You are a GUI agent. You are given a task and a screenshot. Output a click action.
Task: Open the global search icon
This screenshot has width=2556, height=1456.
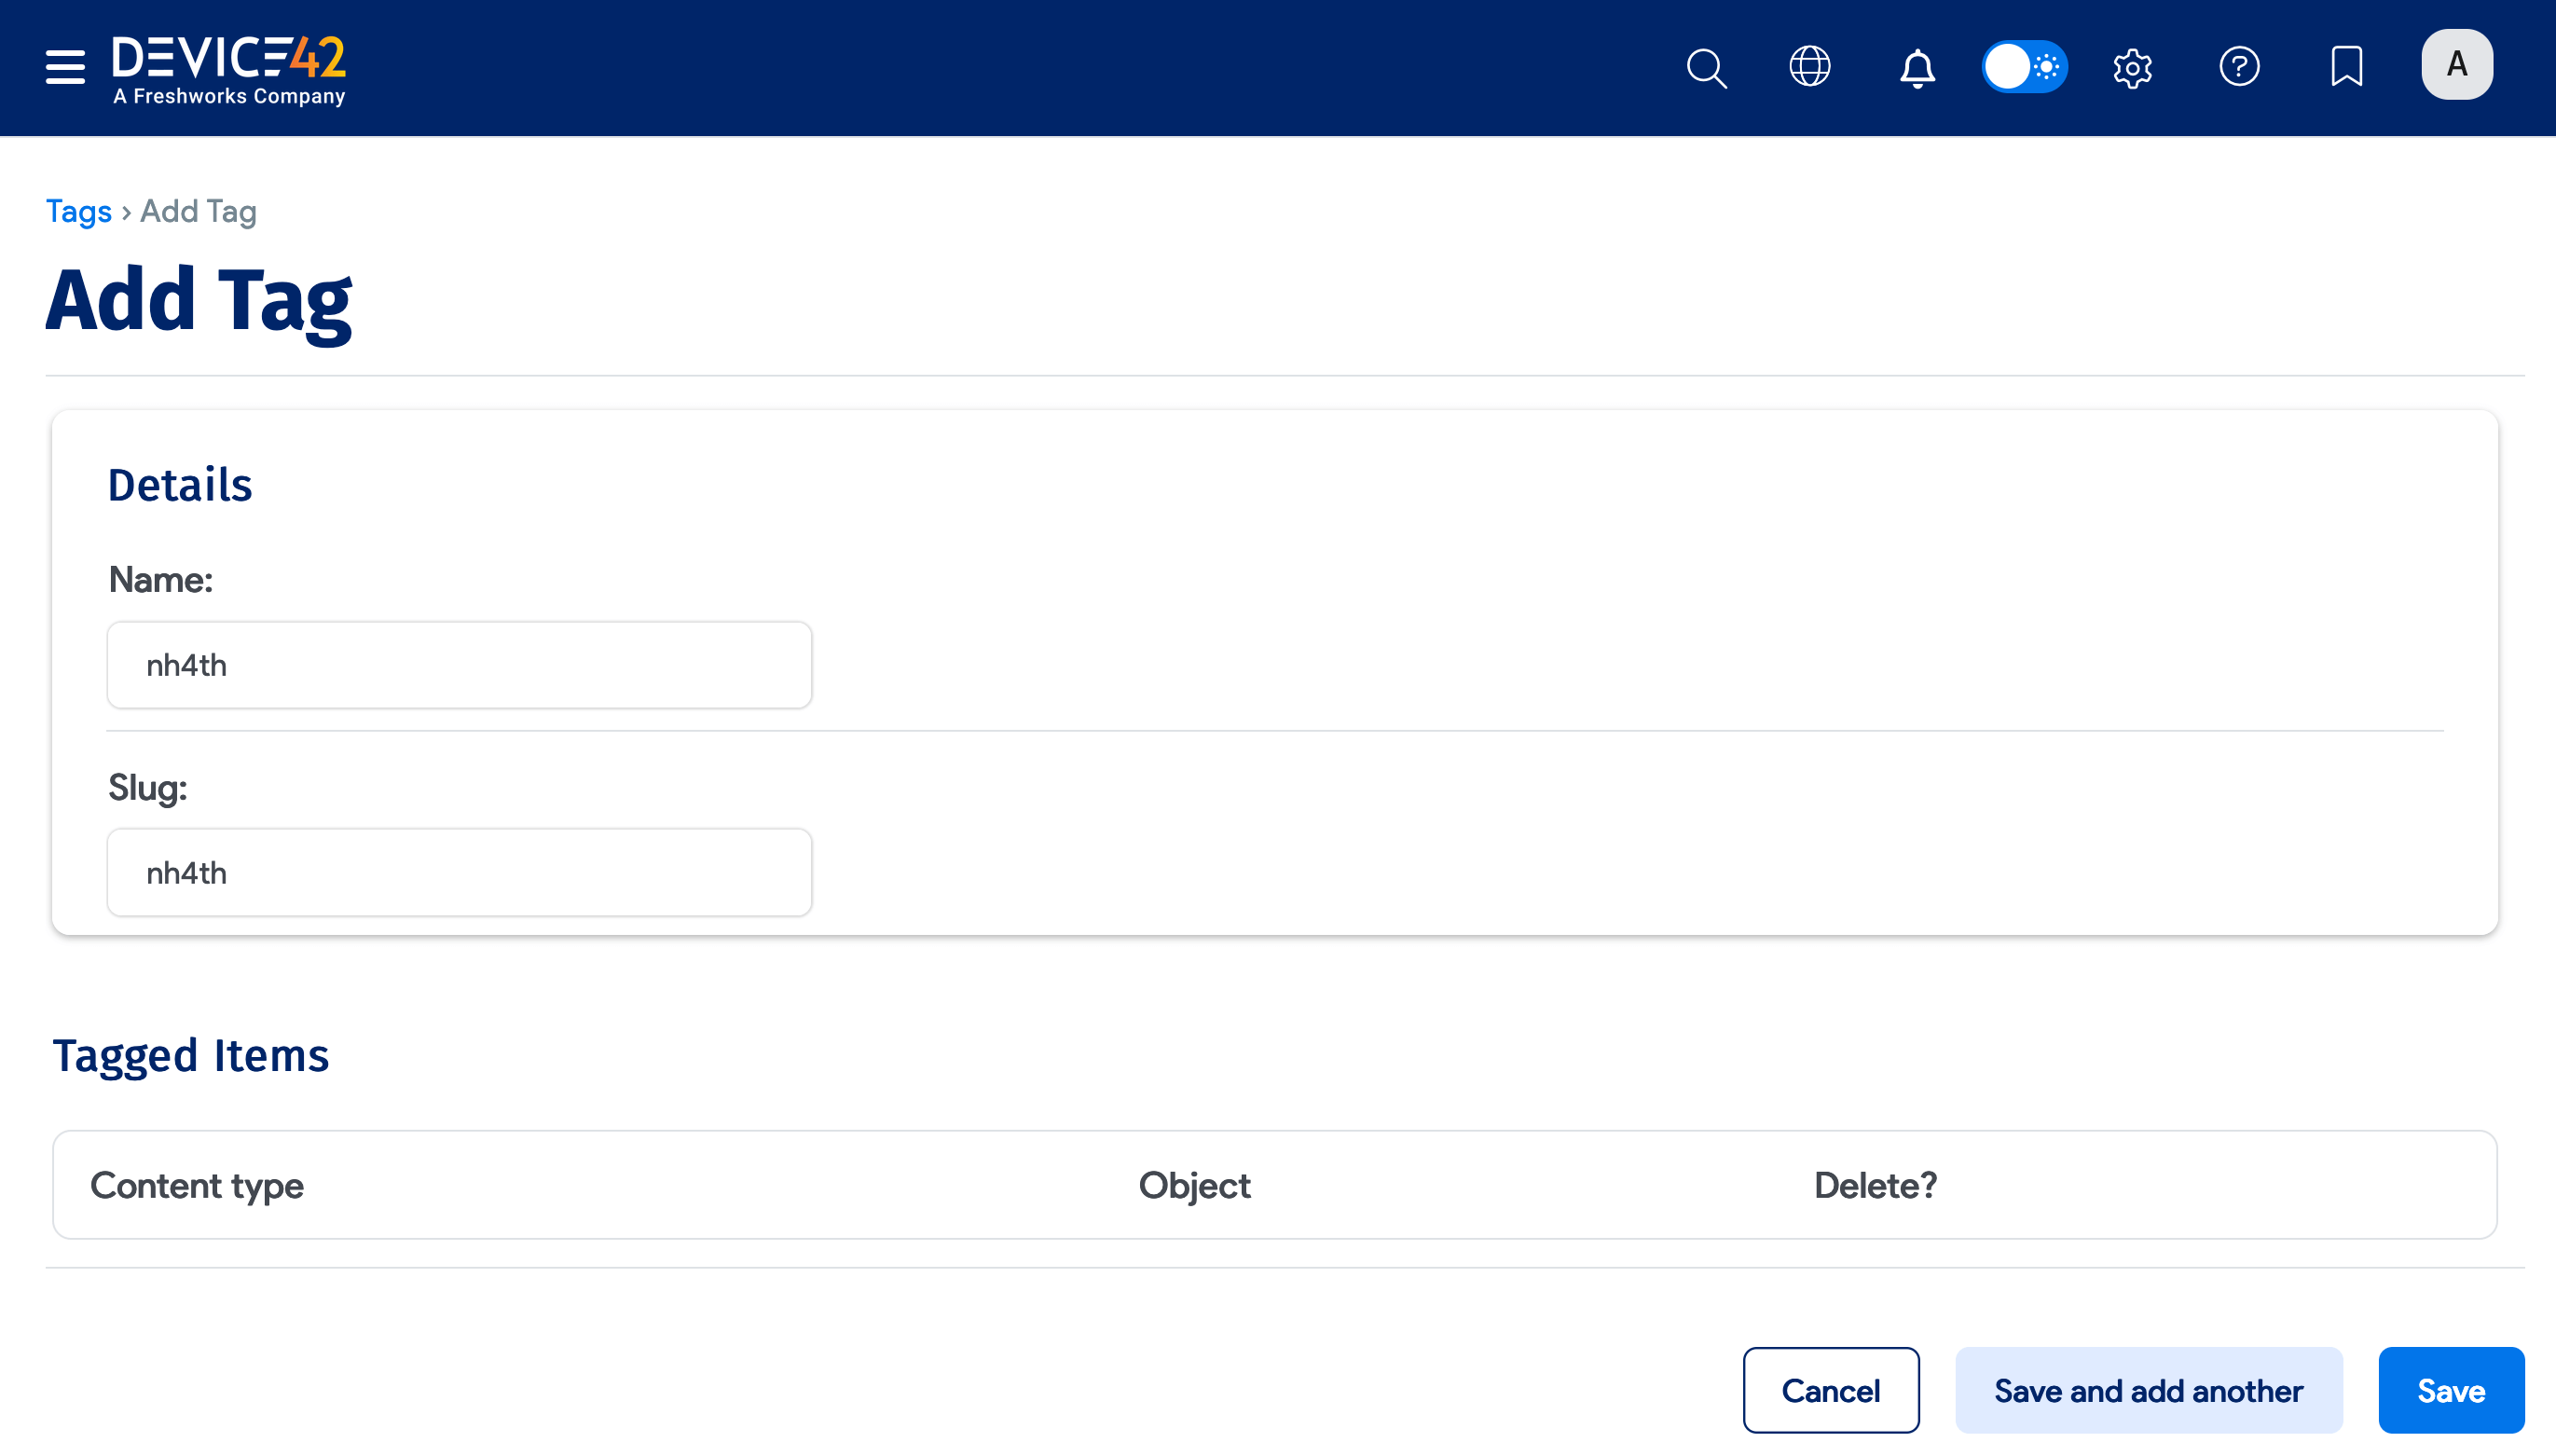pos(1706,68)
